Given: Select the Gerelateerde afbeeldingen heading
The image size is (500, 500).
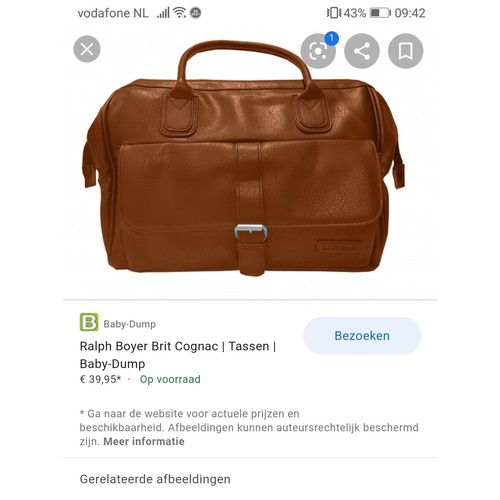Looking at the screenshot, I should click(x=155, y=479).
